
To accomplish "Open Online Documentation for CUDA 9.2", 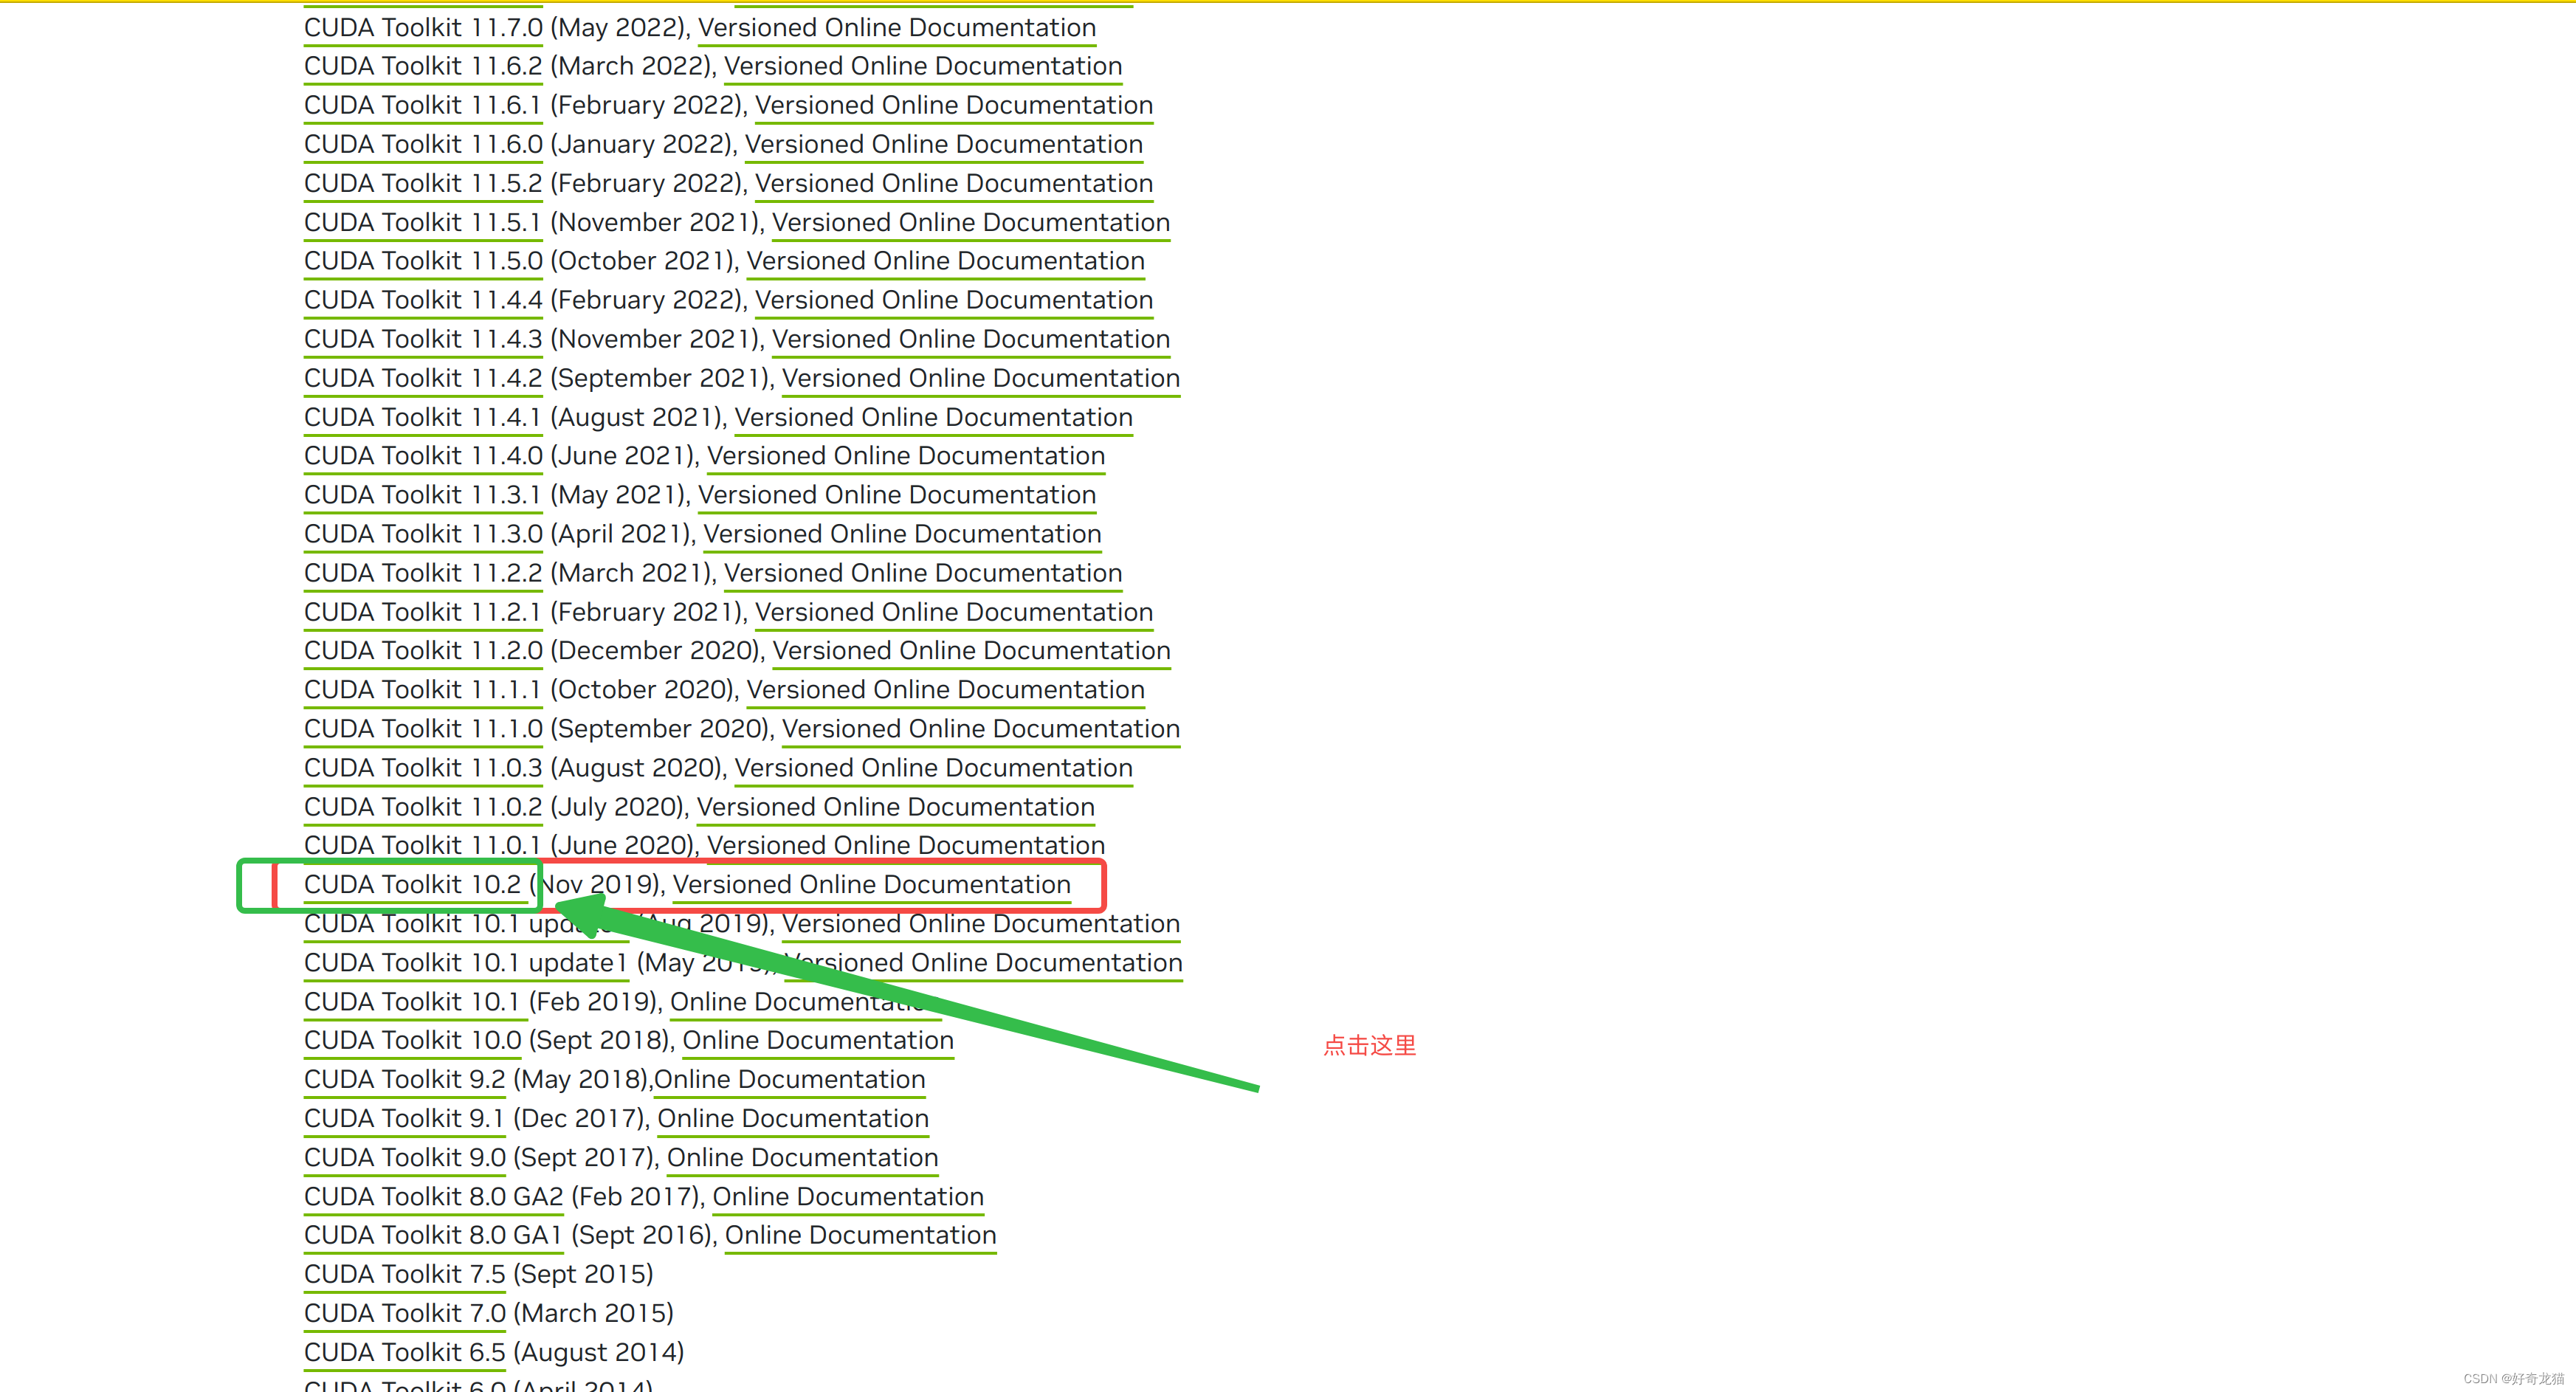I will [790, 1081].
